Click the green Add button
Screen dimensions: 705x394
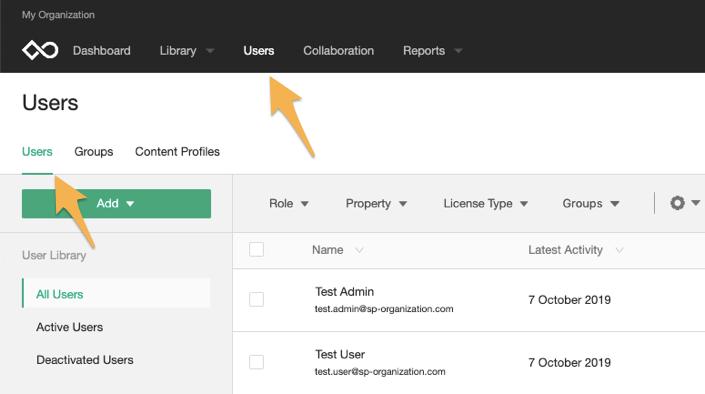tap(116, 203)
